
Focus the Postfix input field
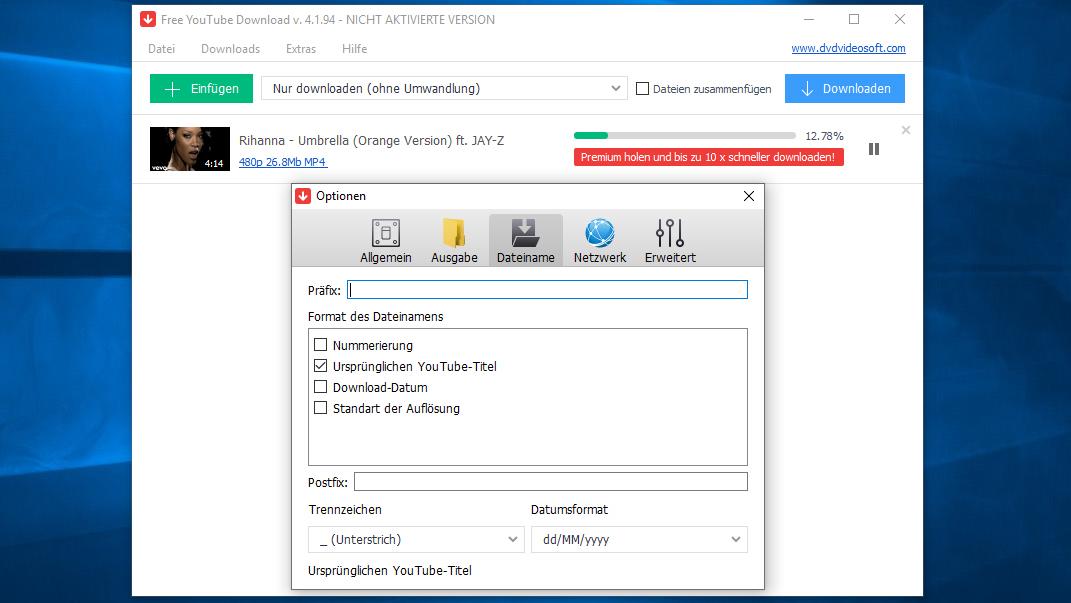pos(551,481)
